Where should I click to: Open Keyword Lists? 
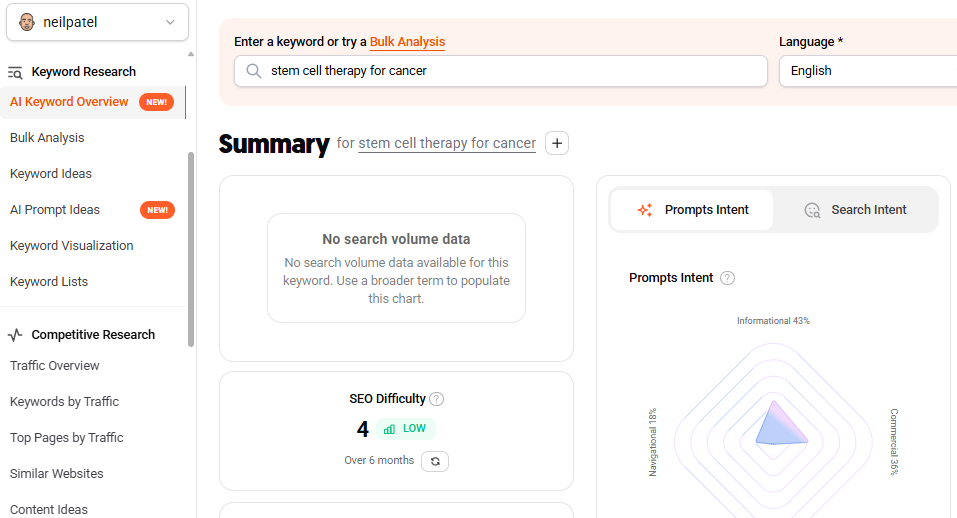[49, 282]
